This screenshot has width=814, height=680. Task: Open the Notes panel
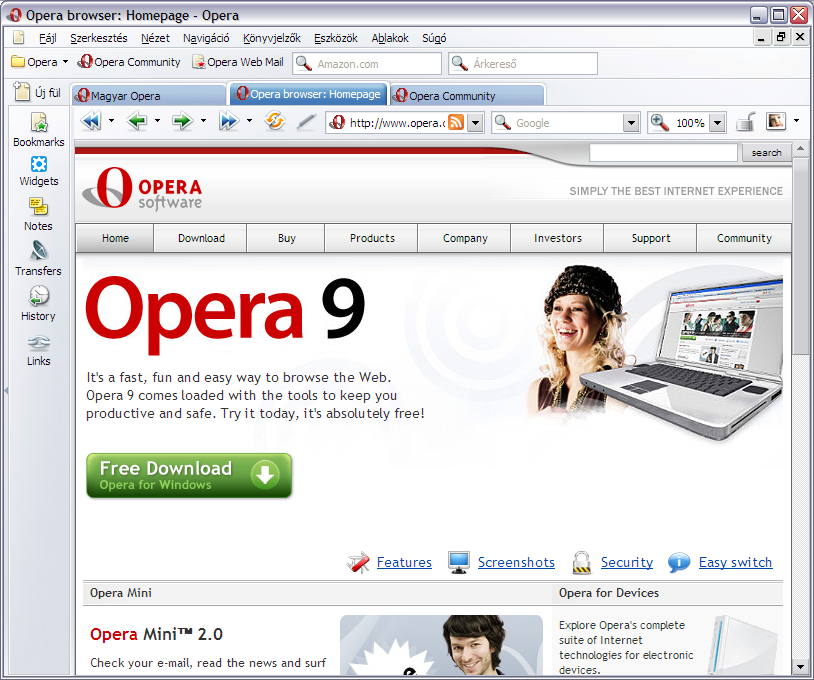coord(38,214)
